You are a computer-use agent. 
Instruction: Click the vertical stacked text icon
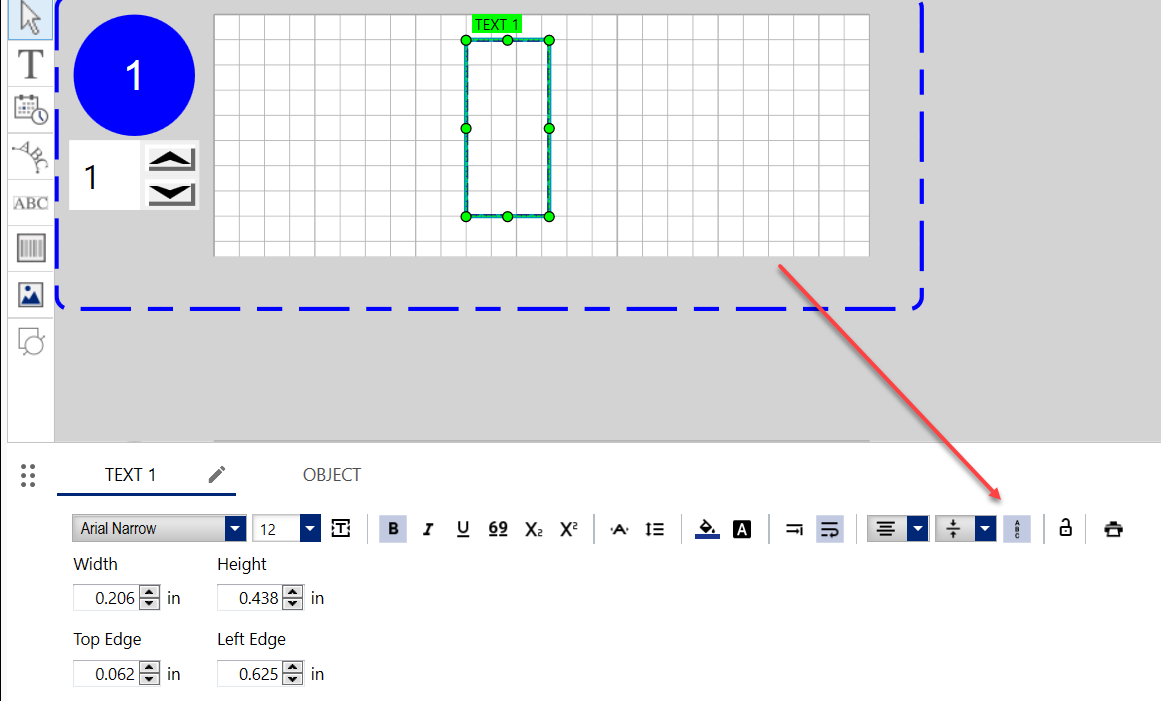point(1016,529)
